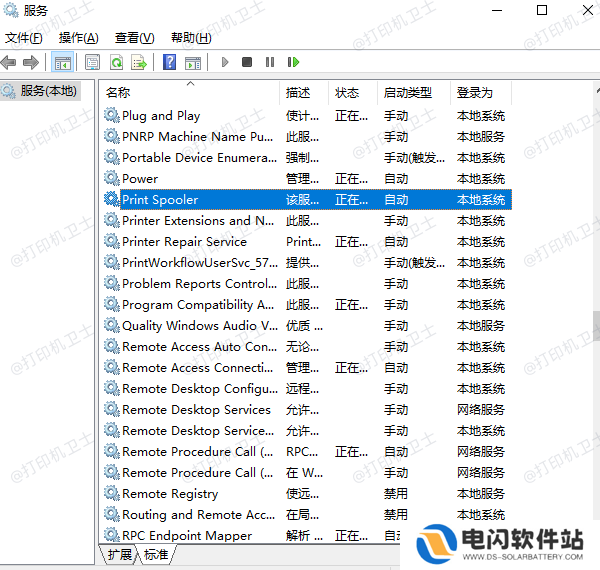Image resolution: width=600 pixels, height=570 pixels.
Task: Click gear icon of Plug and Play
Action: (x=112, y=115)
